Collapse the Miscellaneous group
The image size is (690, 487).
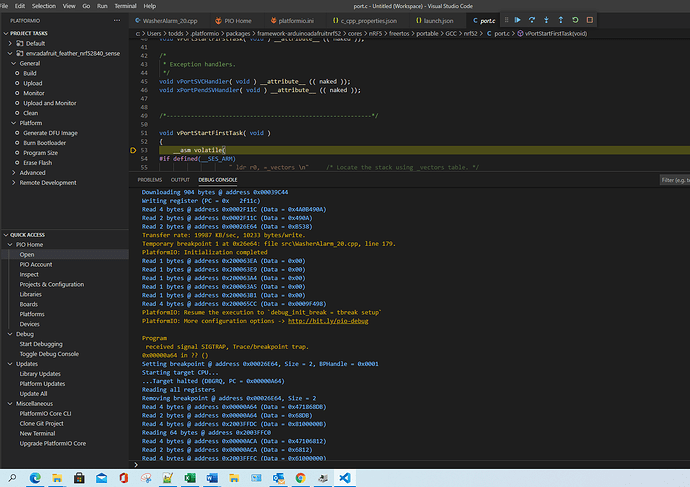[10, 404]
